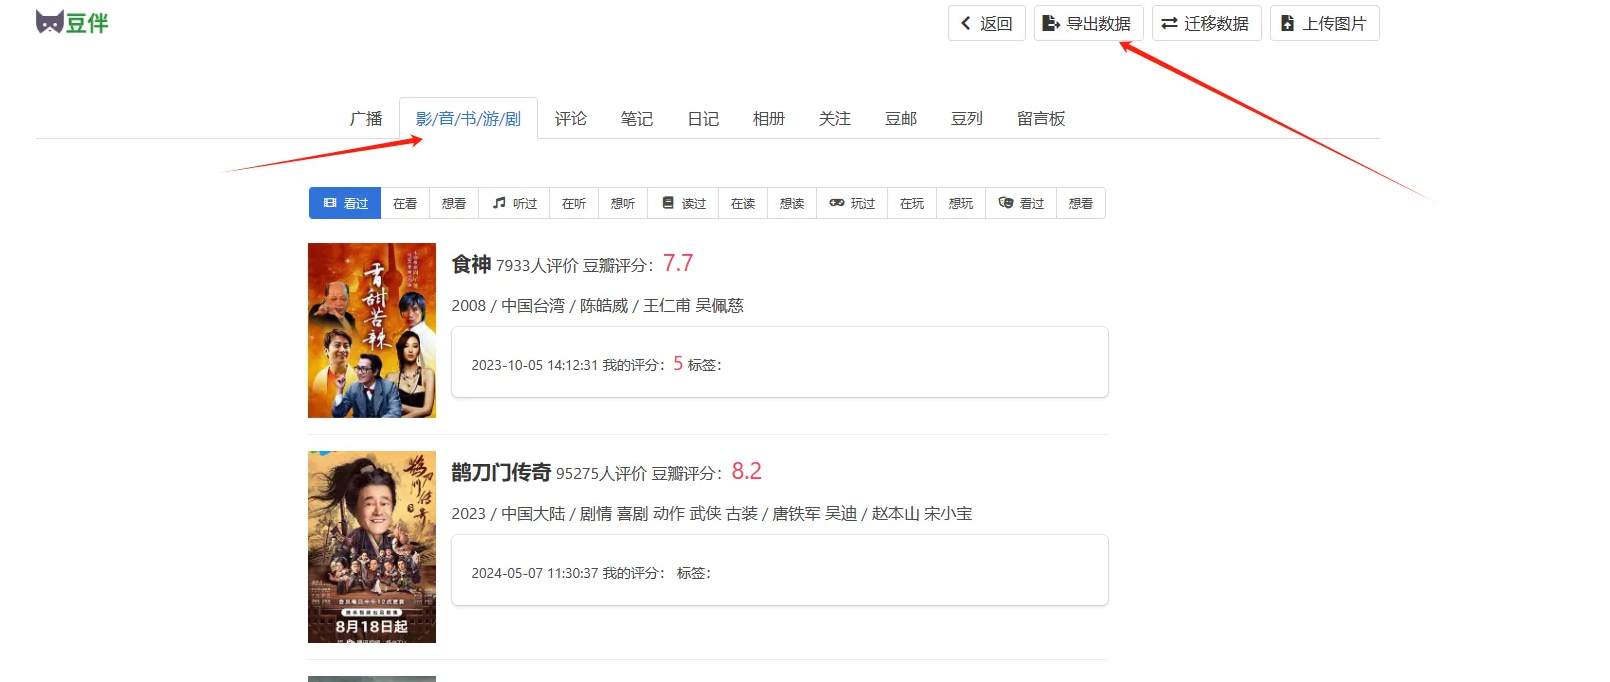1610x682 pixels.
Task: Select the gamepad-icon 玩过 filter
Action: [852, 203]
